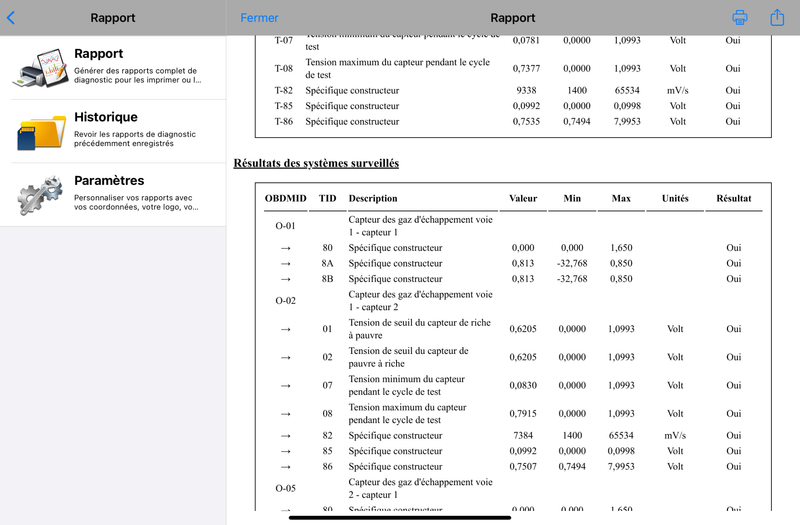
Task: Select the O-01 exhaust sensor row
Action: tap(513, 226)
